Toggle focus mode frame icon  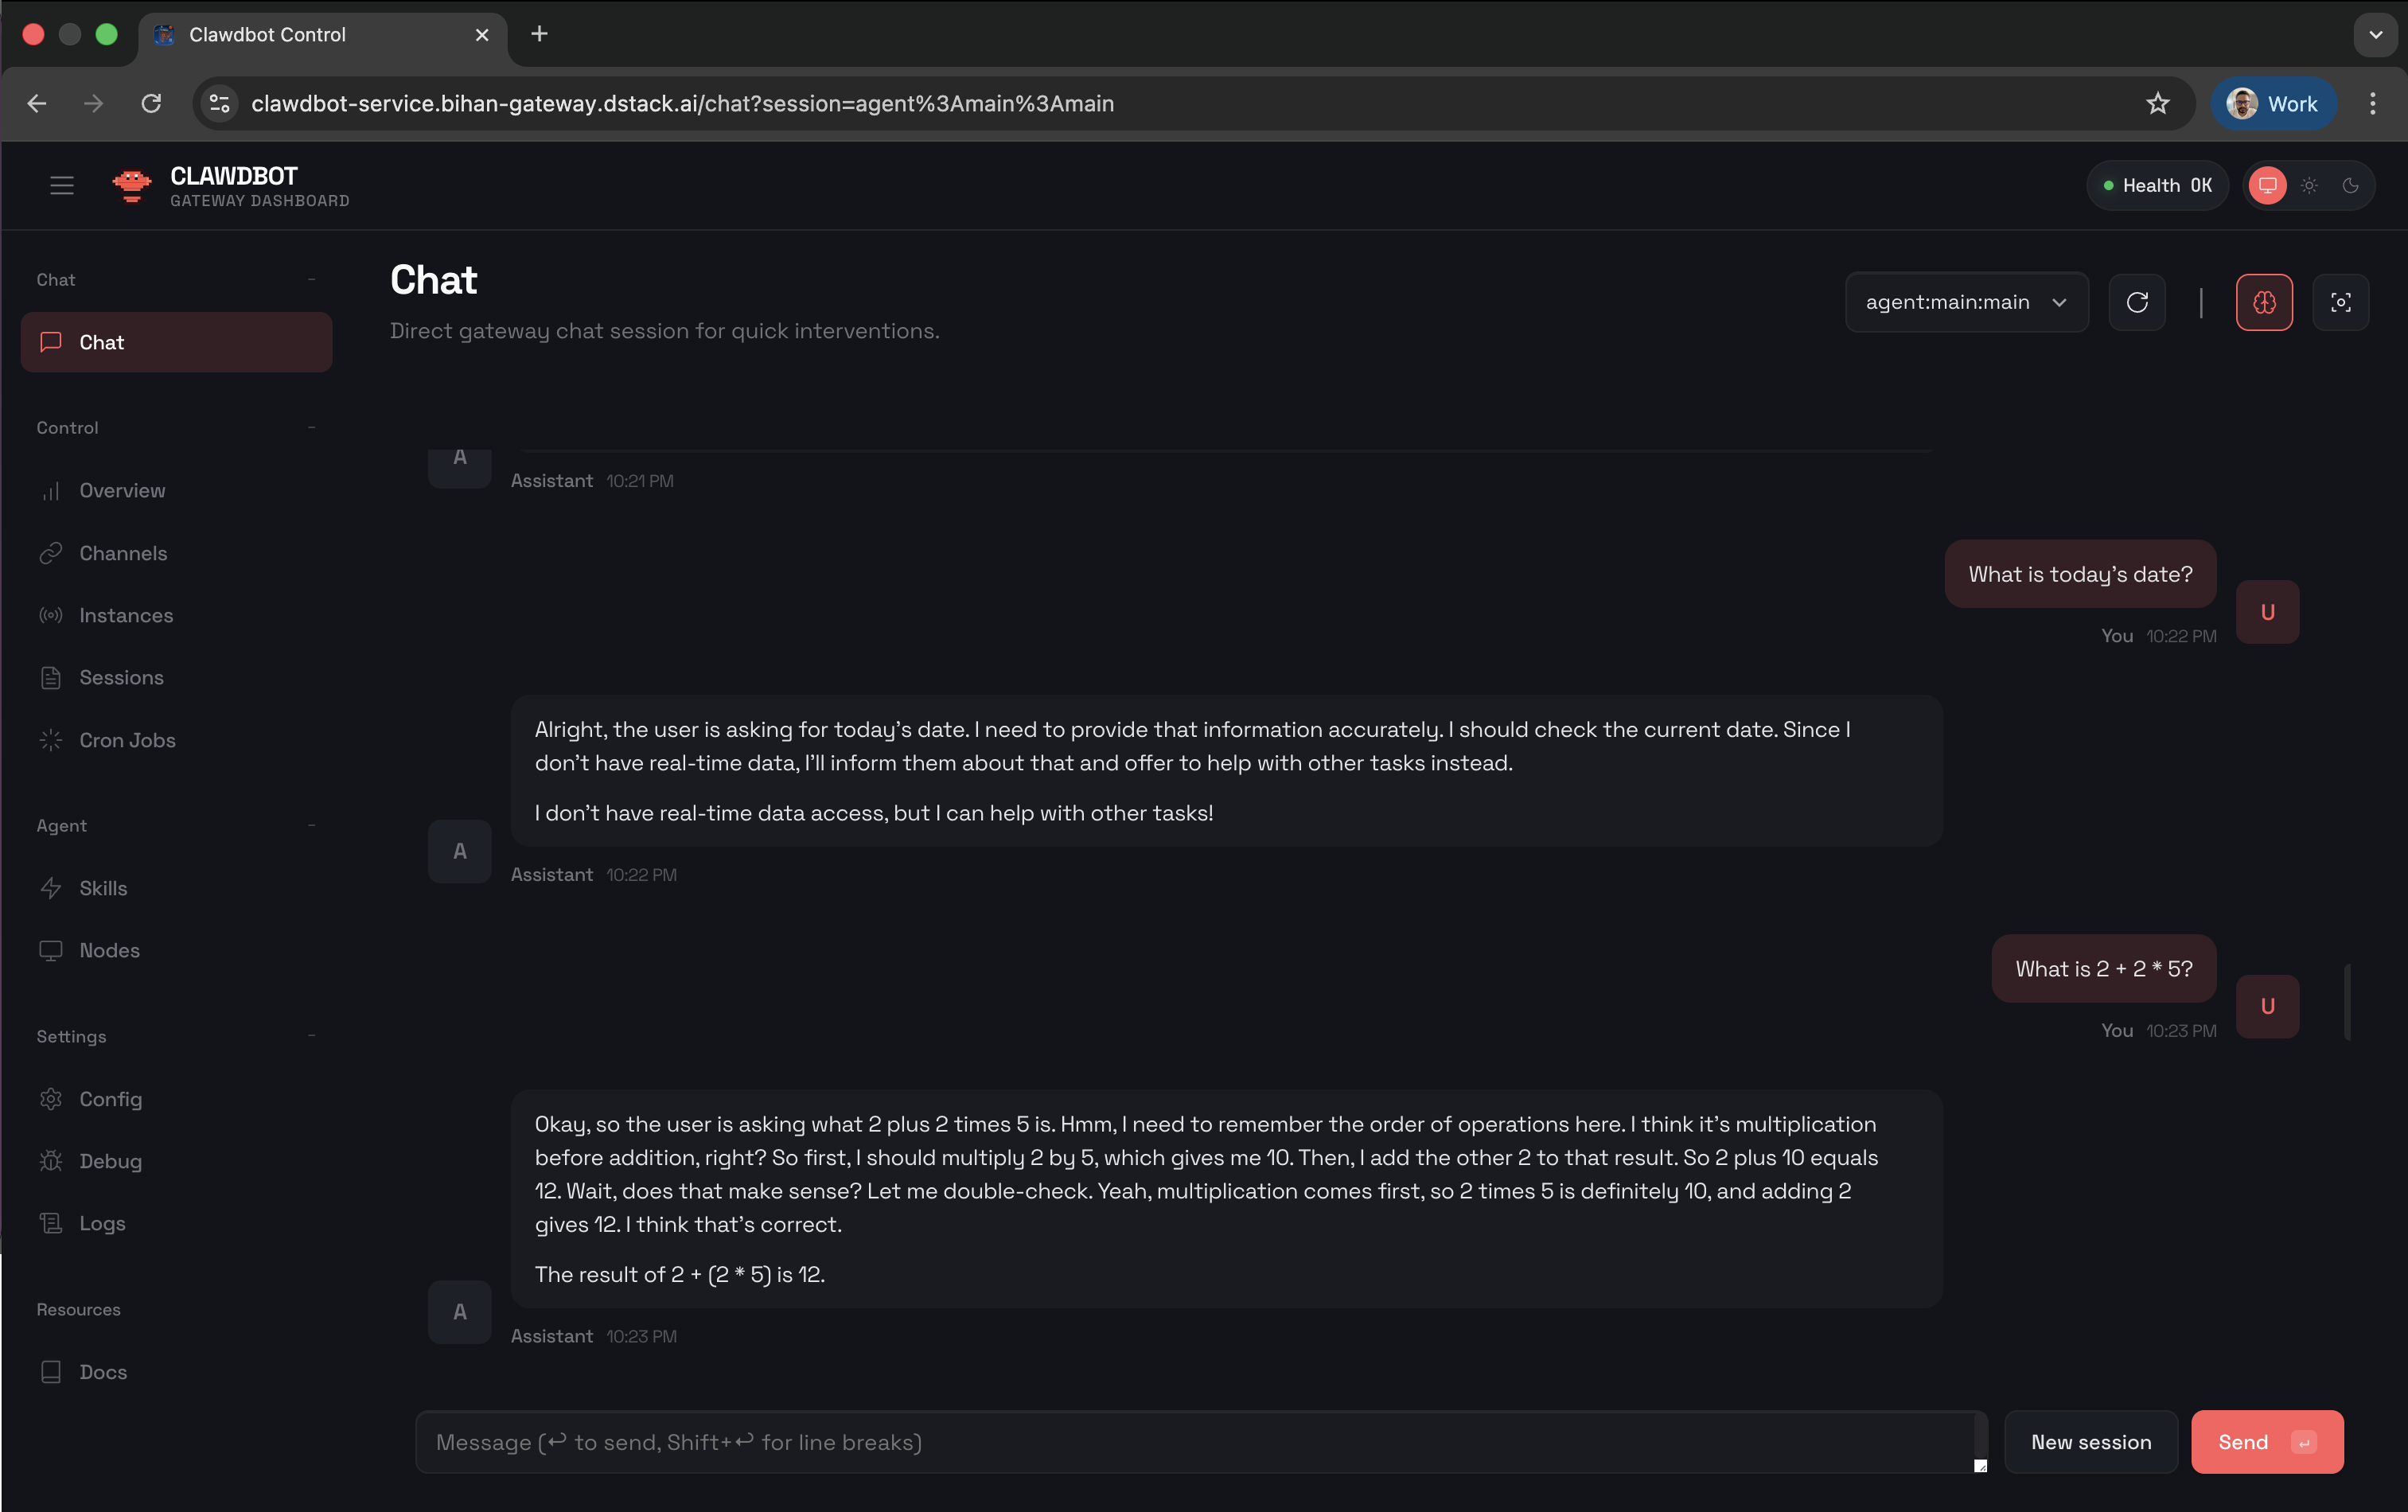(2340, 302)
